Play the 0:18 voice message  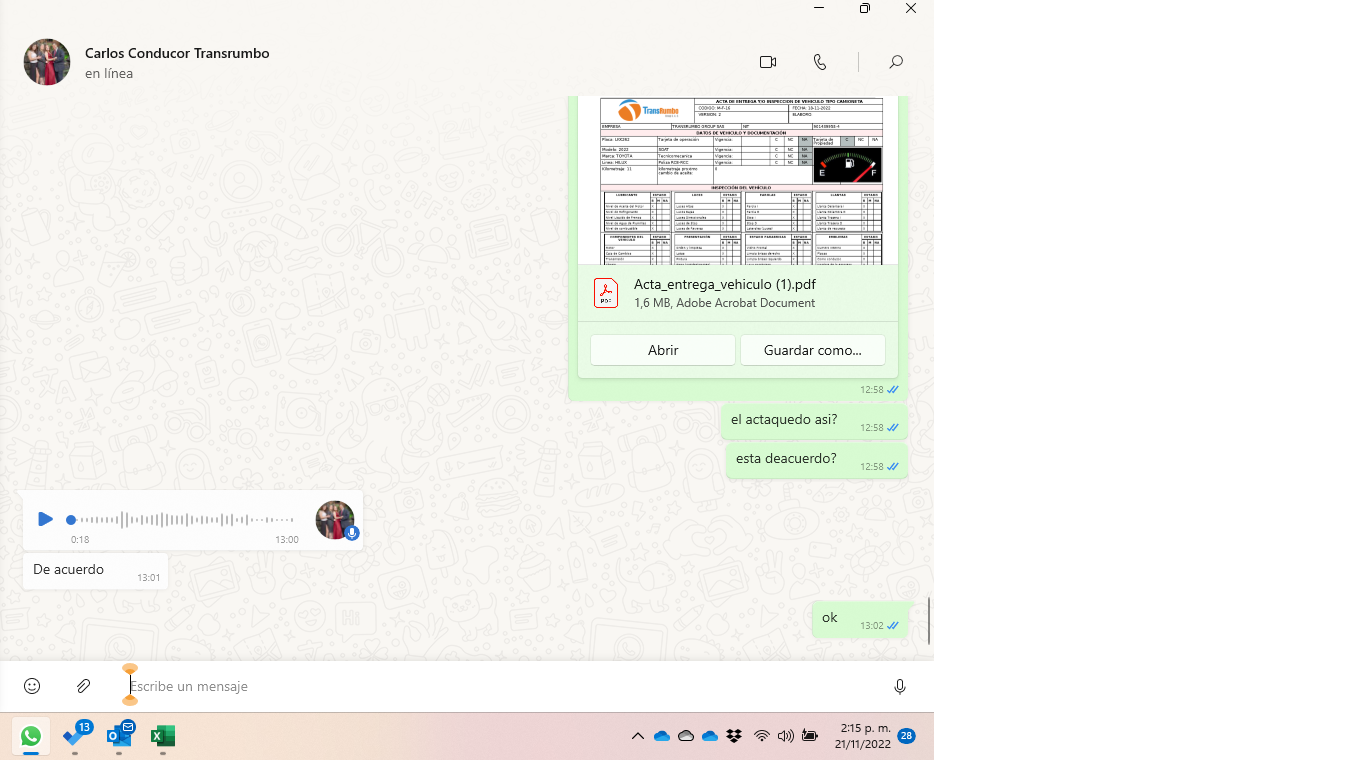point(45,519)
